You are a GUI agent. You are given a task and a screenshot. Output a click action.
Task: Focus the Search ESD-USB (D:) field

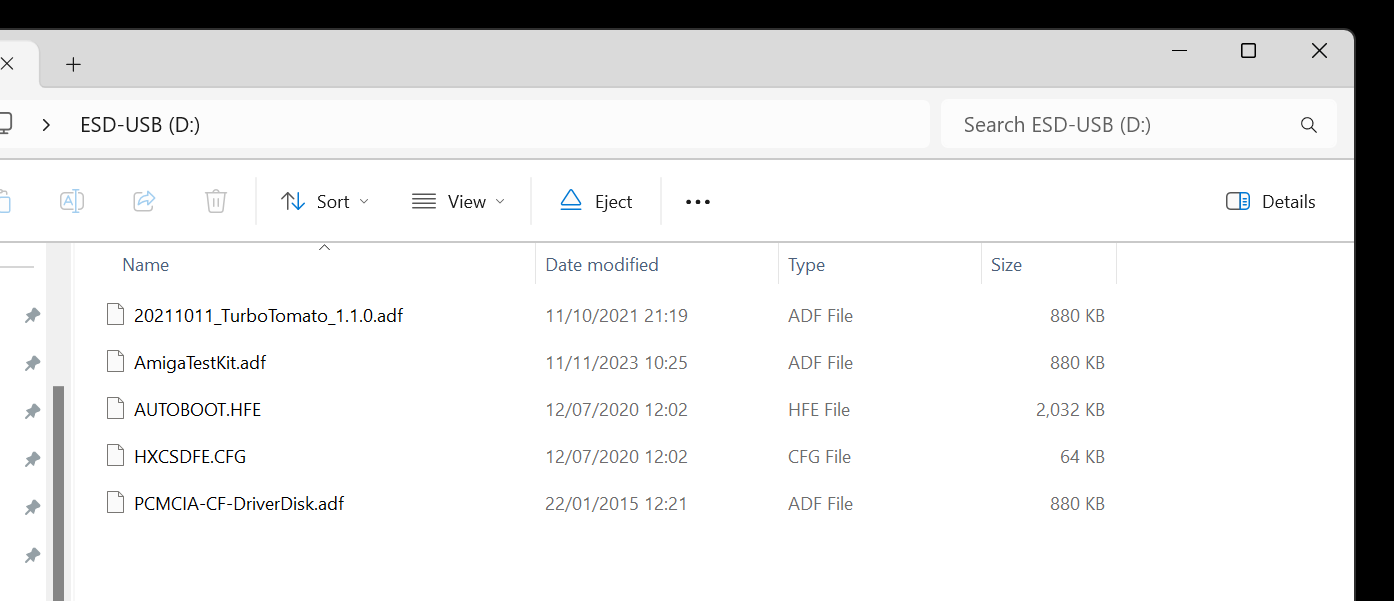pos(1139,125)
